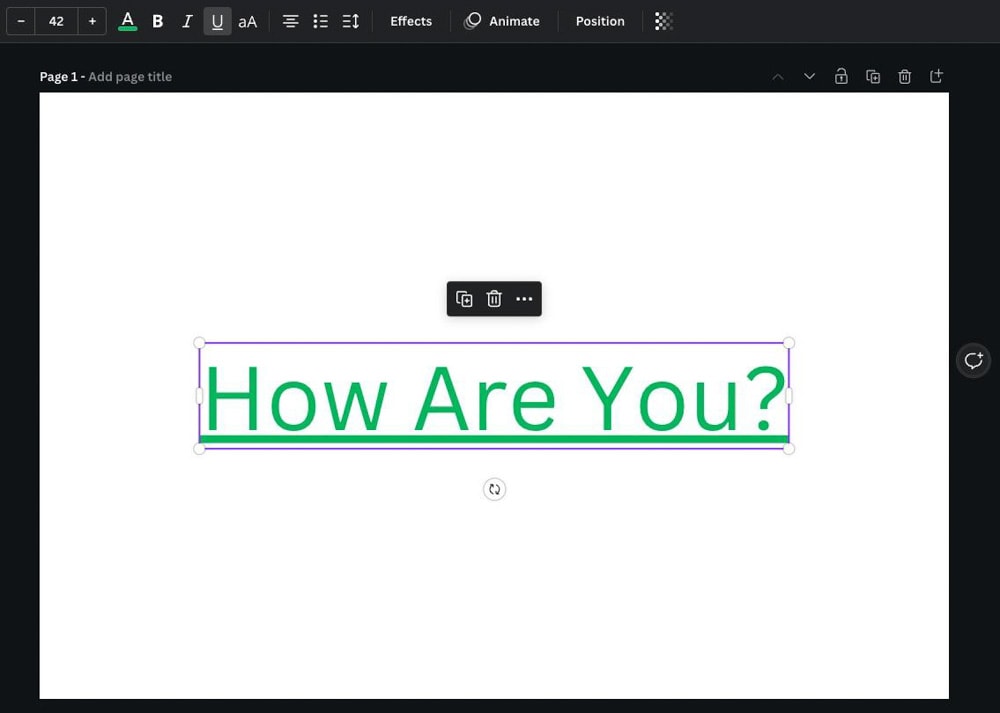Apply bulleted list formatting
This screenshot has height=713, width=1000.
coord(320,21)
